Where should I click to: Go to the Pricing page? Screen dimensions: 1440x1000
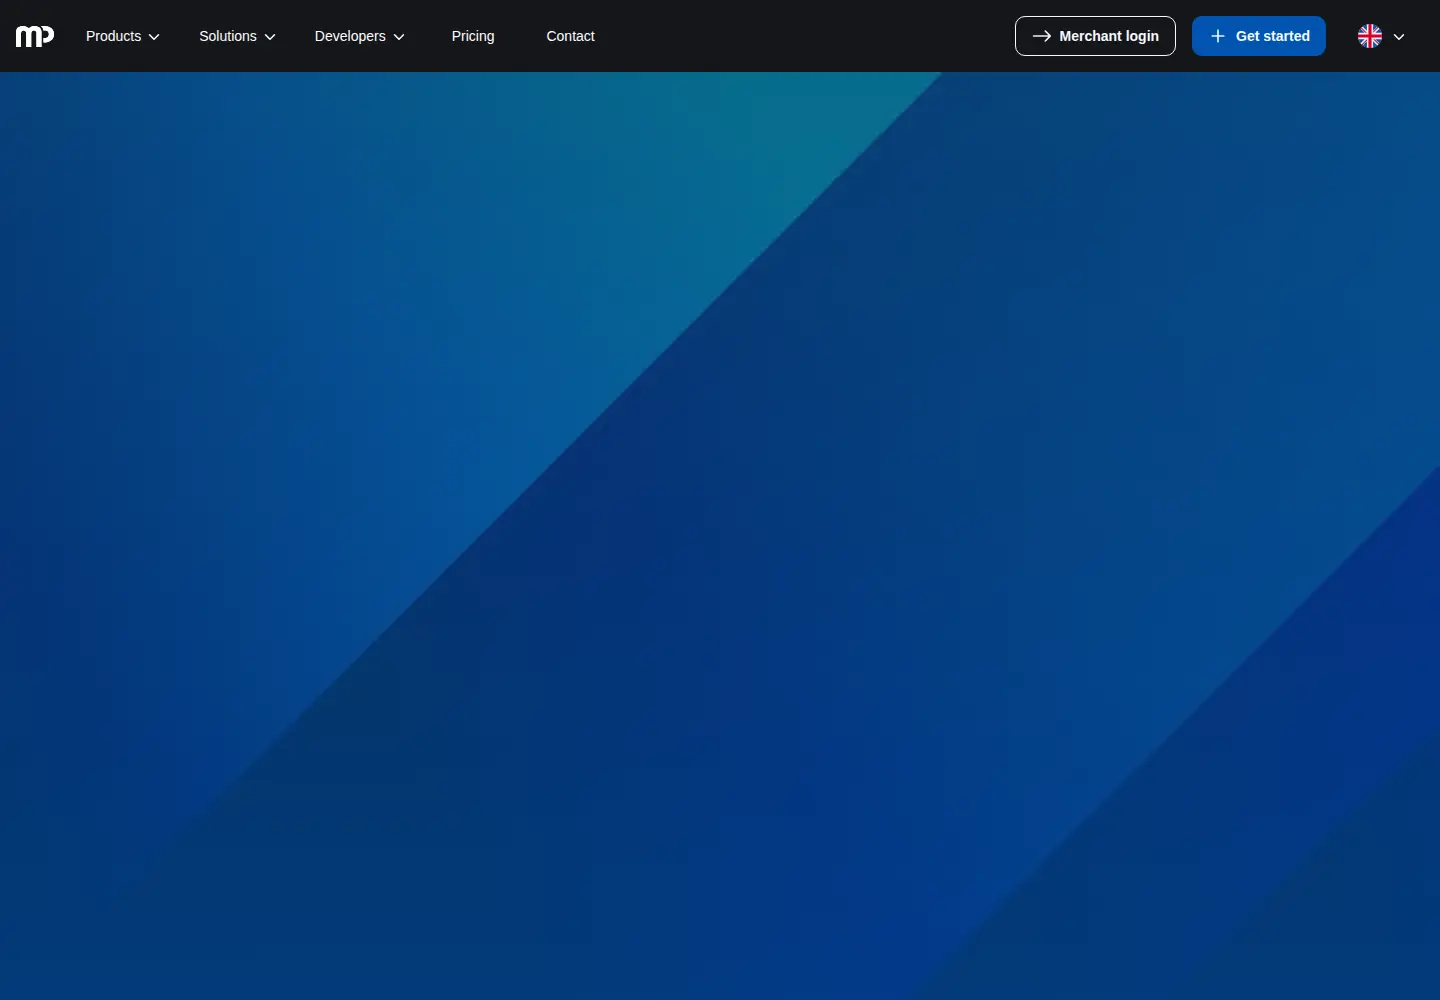[473, 36]
